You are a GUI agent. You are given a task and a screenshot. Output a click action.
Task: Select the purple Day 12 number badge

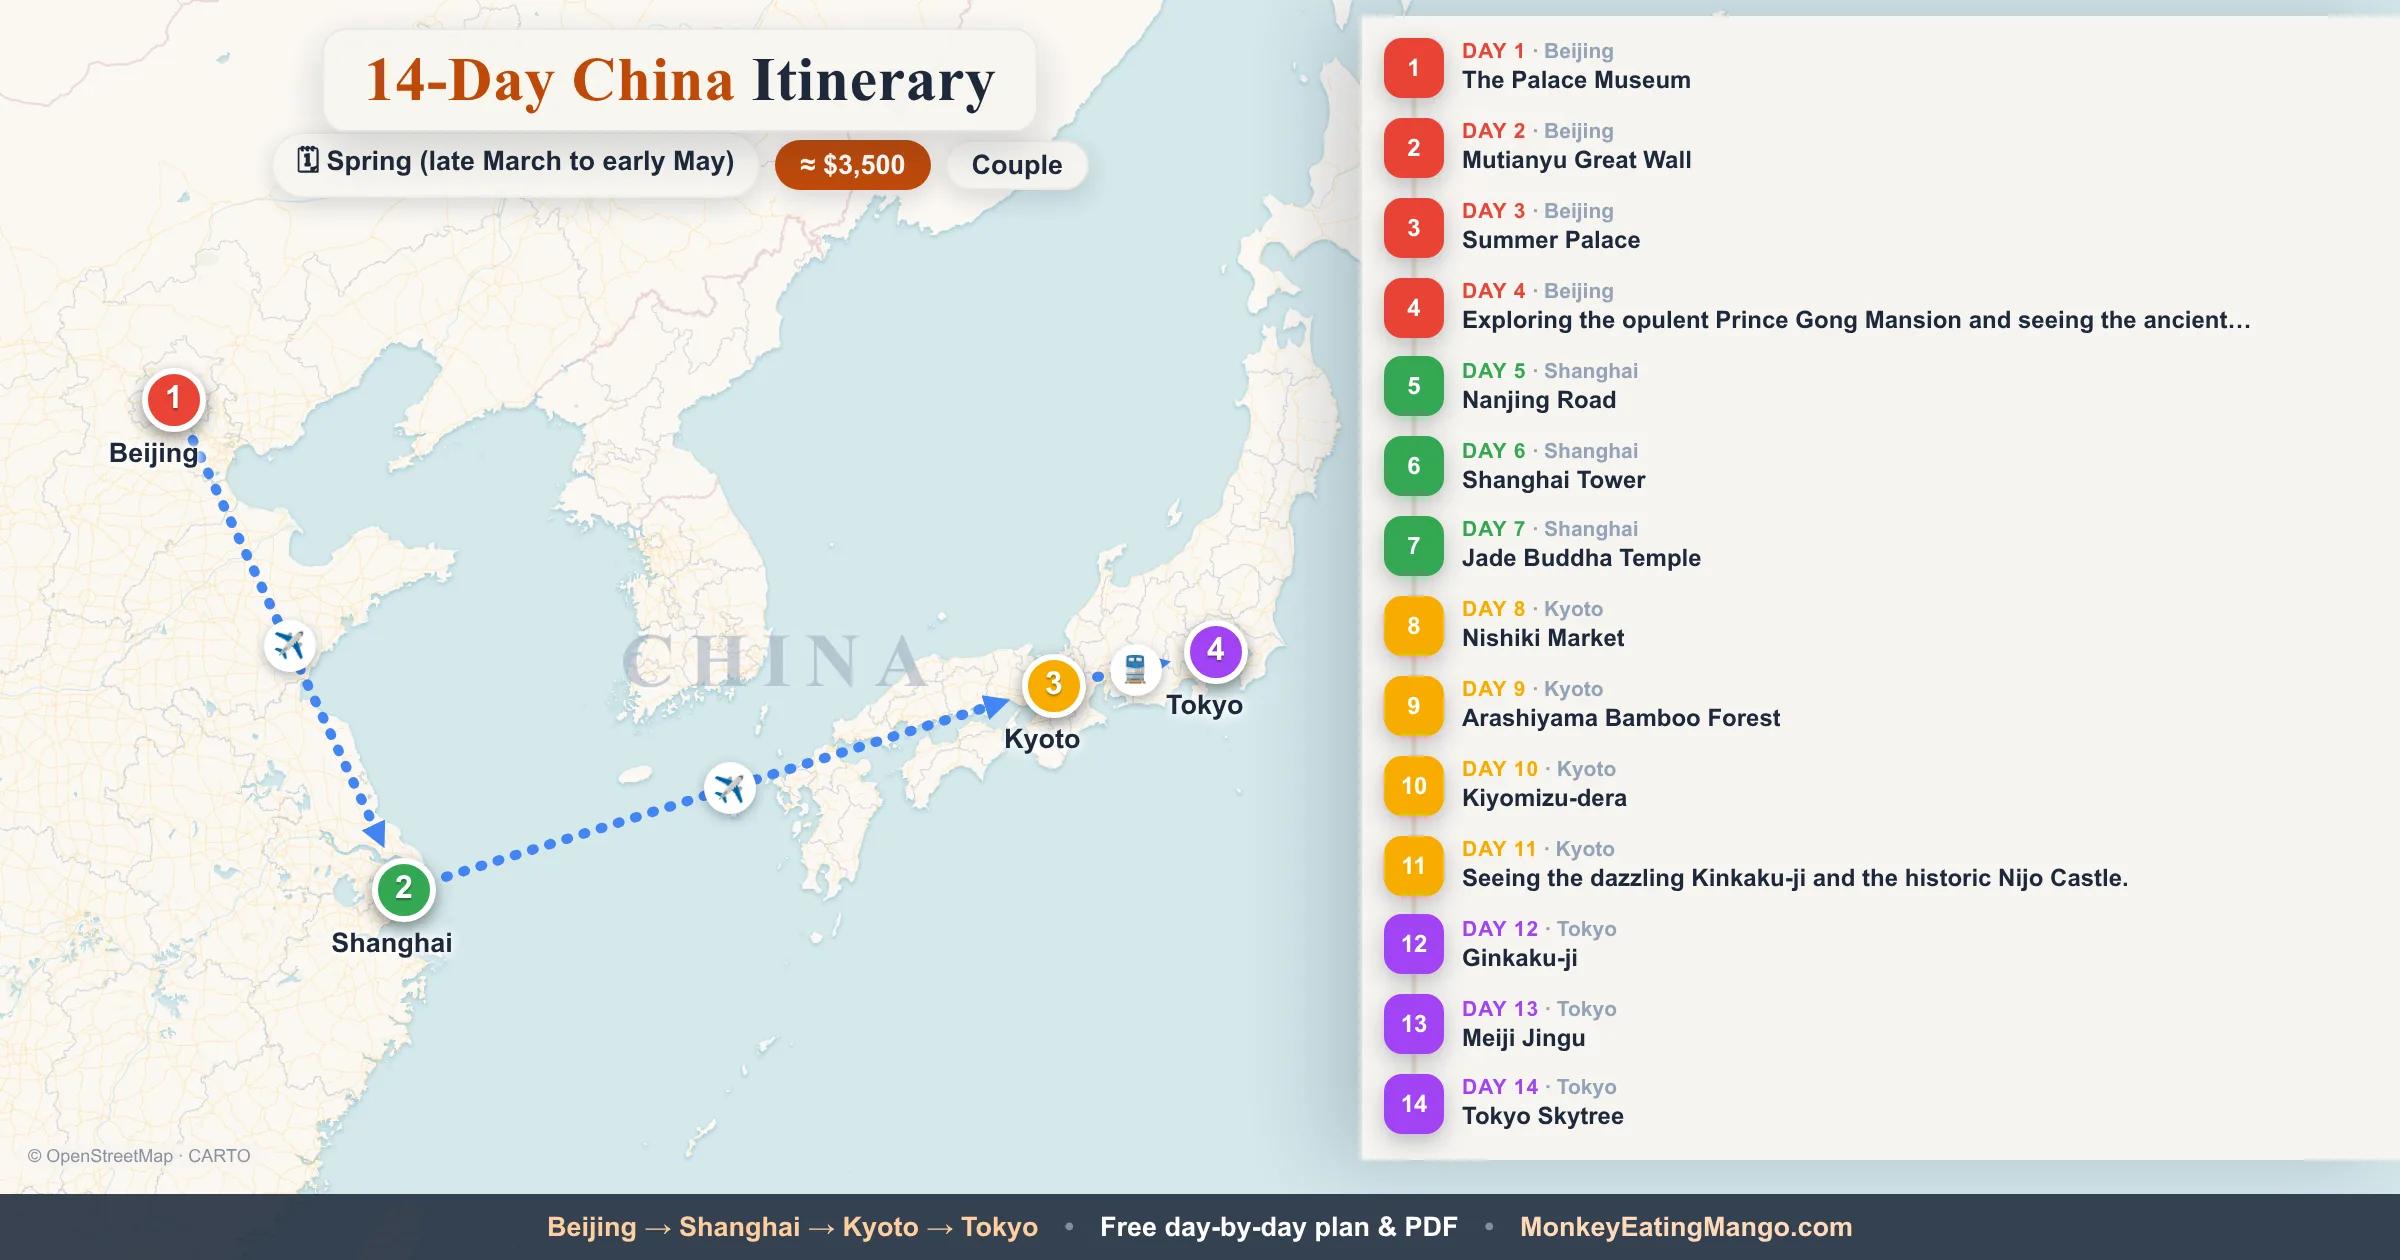pyautogui.click(x=1413, y=944)
